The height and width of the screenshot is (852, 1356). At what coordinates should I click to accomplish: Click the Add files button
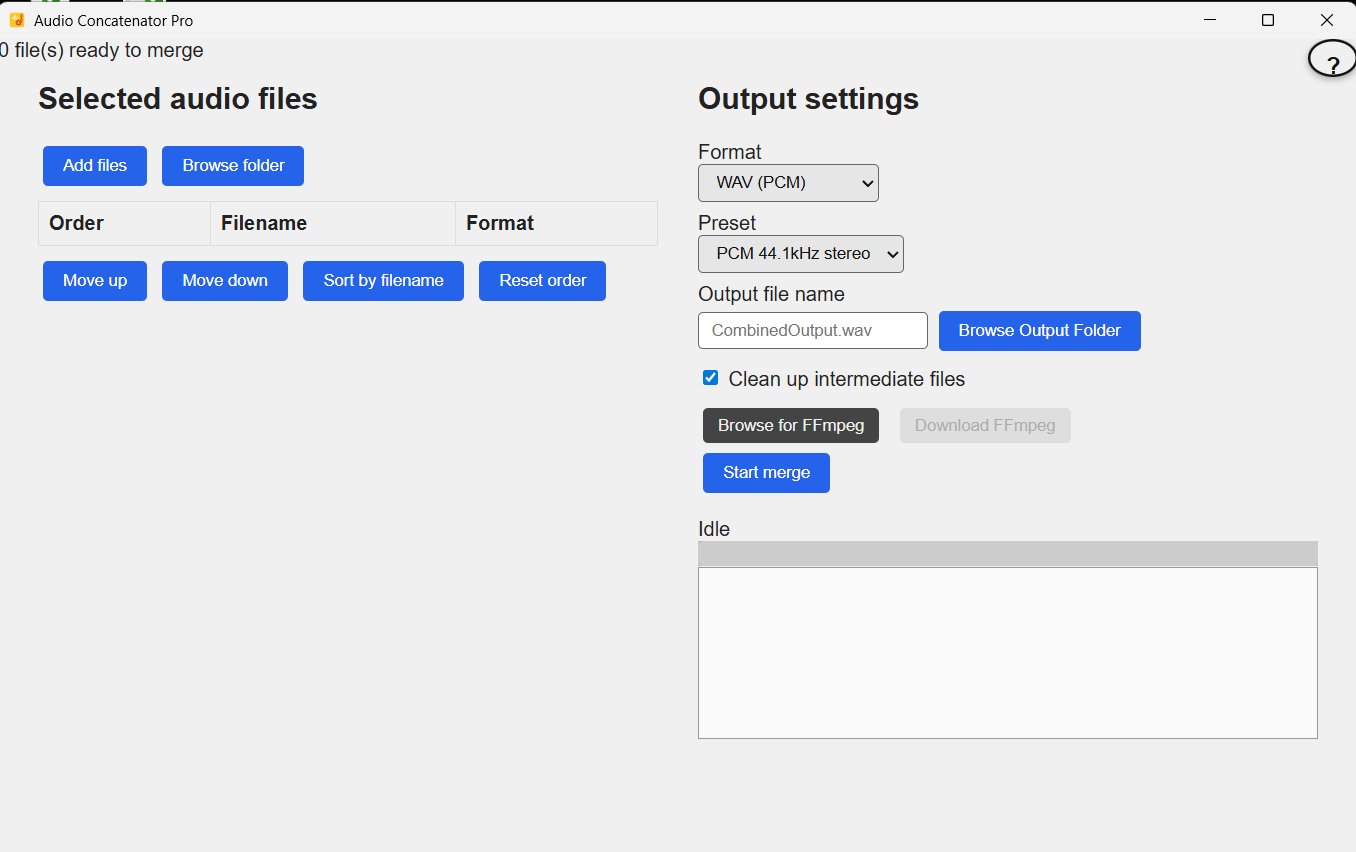(95, 166)
